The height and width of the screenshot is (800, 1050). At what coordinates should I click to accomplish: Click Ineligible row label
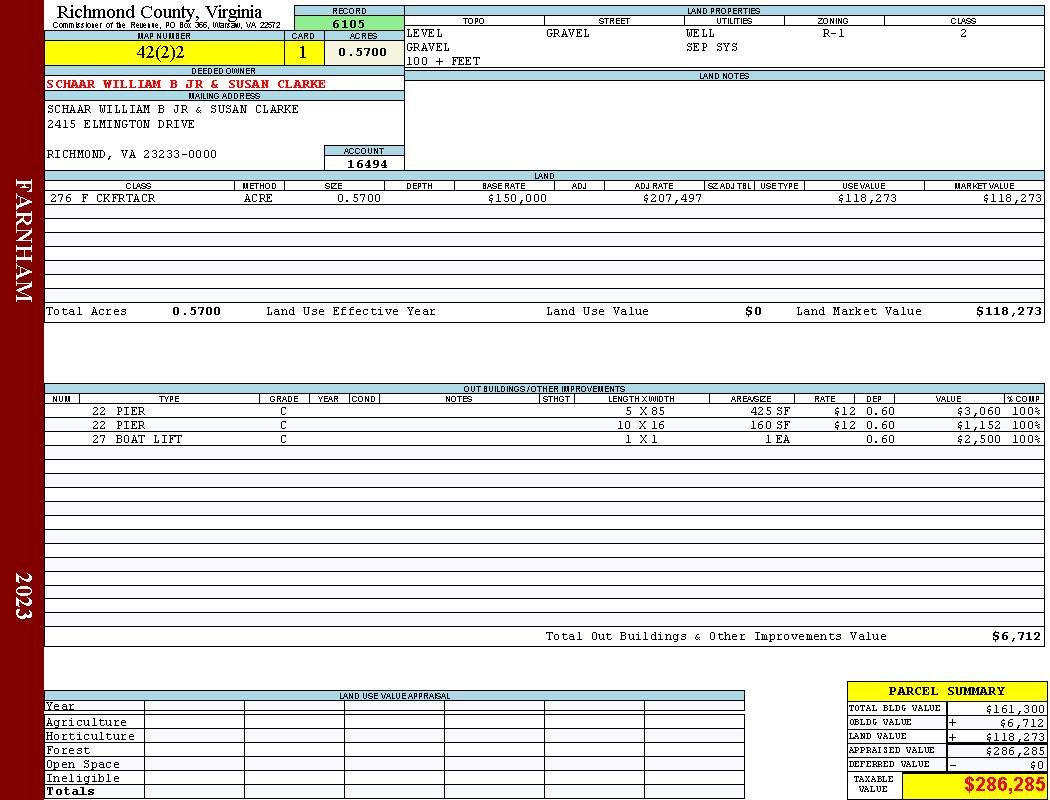pyautogui.click(x=82, y=779)
